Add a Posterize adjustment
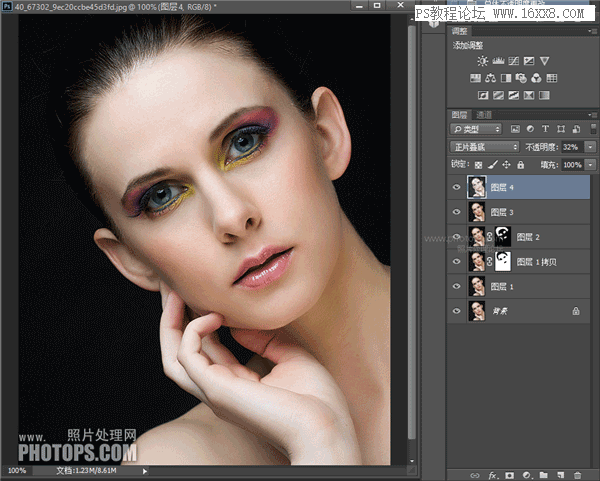Viewport: 600px width, 481px height. [x=498, y=95]
